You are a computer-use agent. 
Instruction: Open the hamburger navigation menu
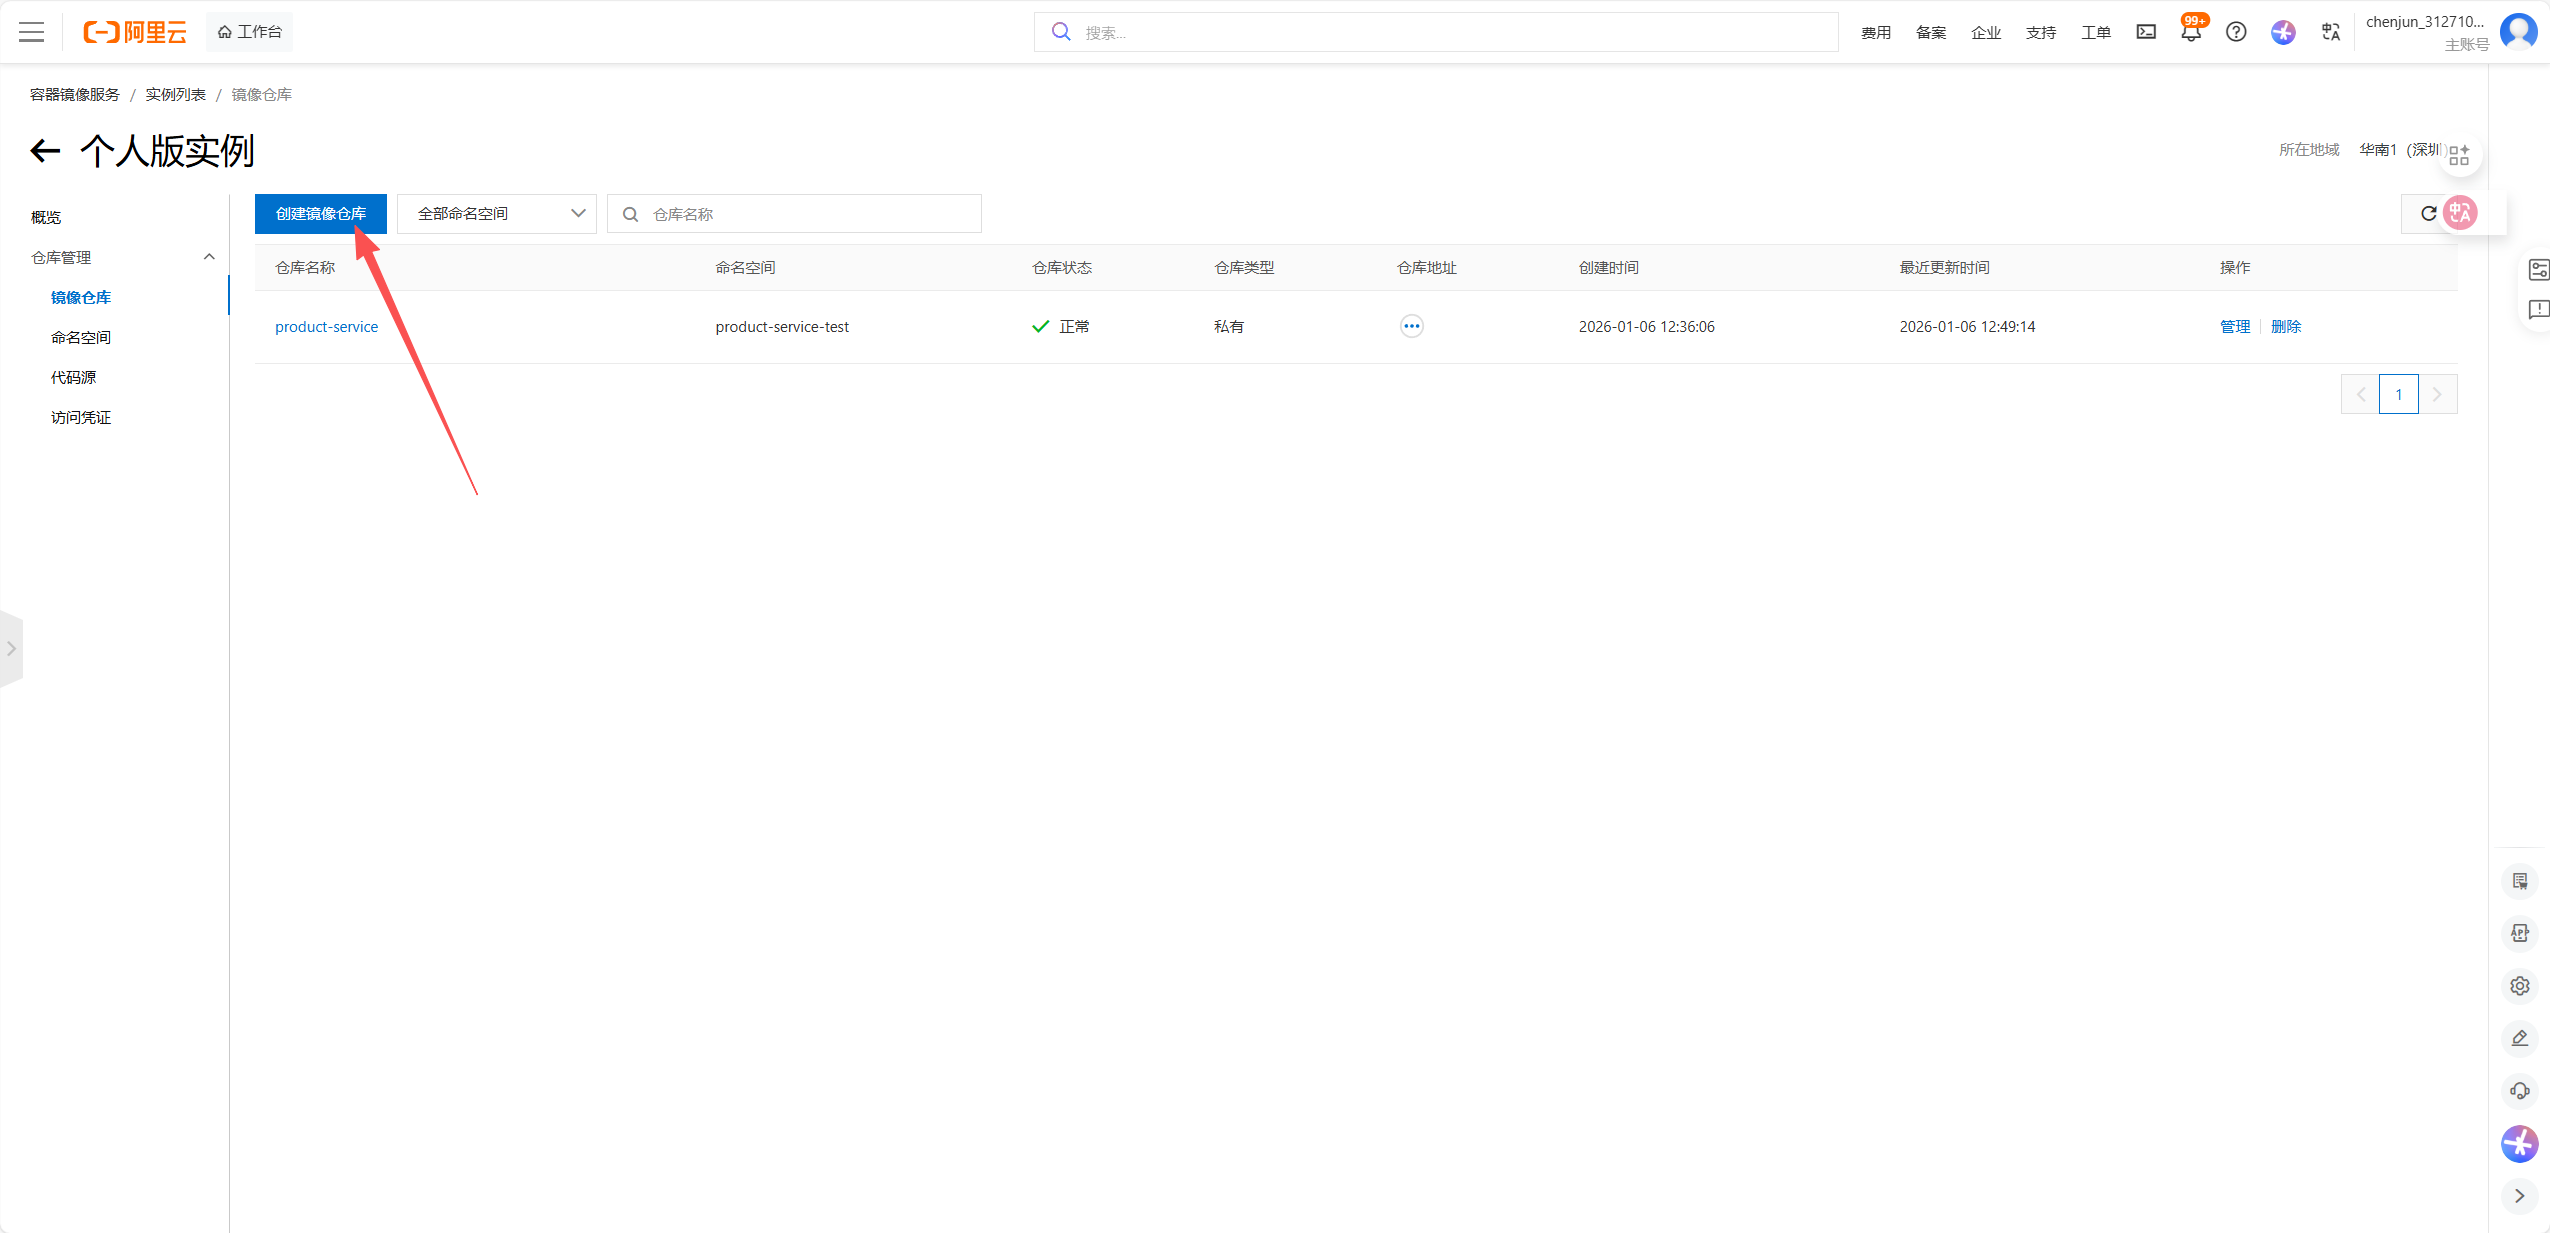tap(31, 32)
